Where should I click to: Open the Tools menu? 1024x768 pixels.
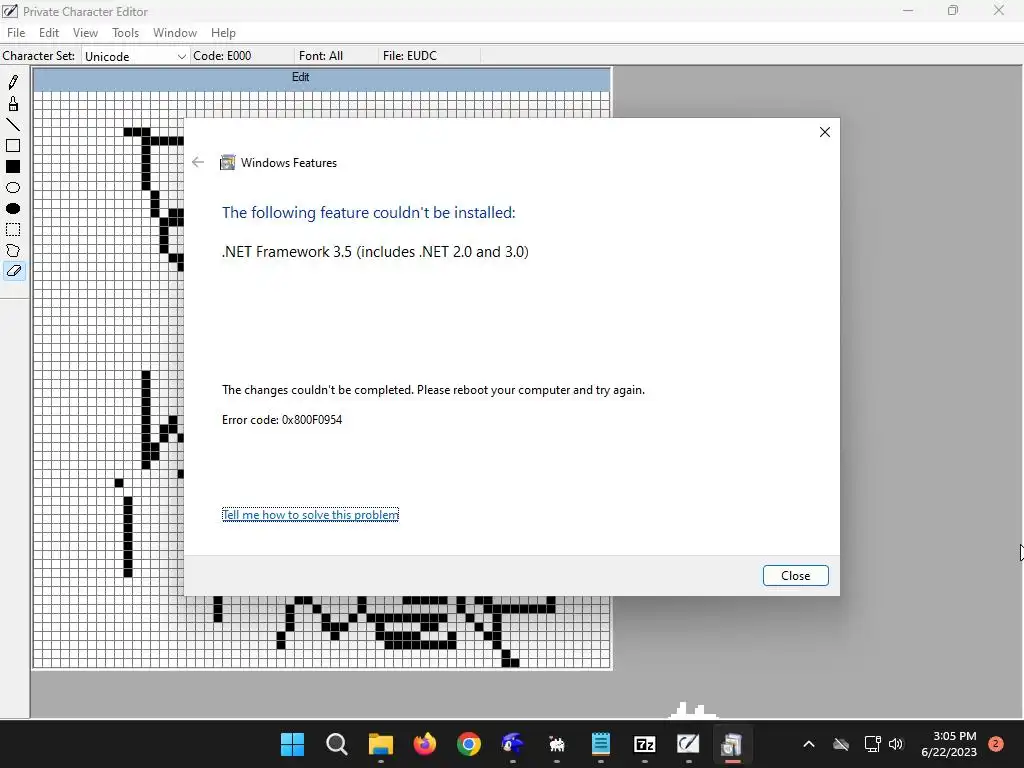pyautogui.click(x=125, y=33)
